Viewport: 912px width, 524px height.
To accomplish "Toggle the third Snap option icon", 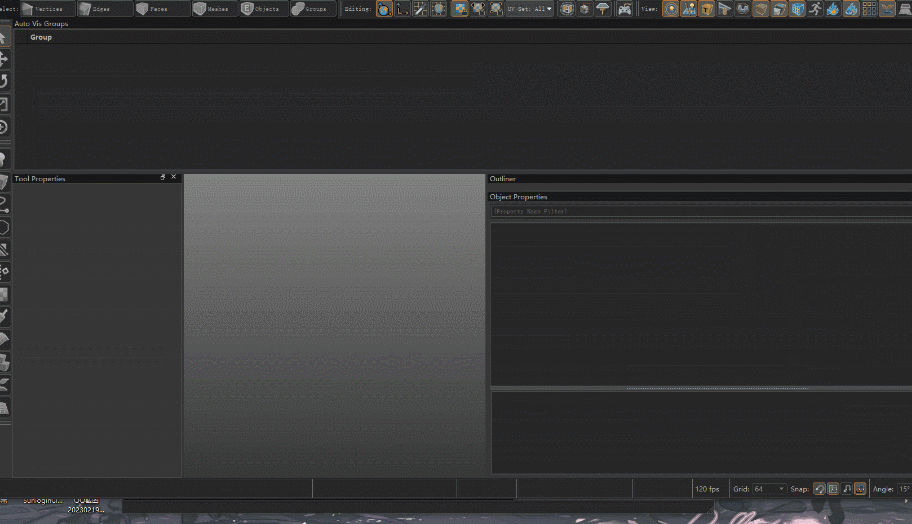I will [847, 489].
